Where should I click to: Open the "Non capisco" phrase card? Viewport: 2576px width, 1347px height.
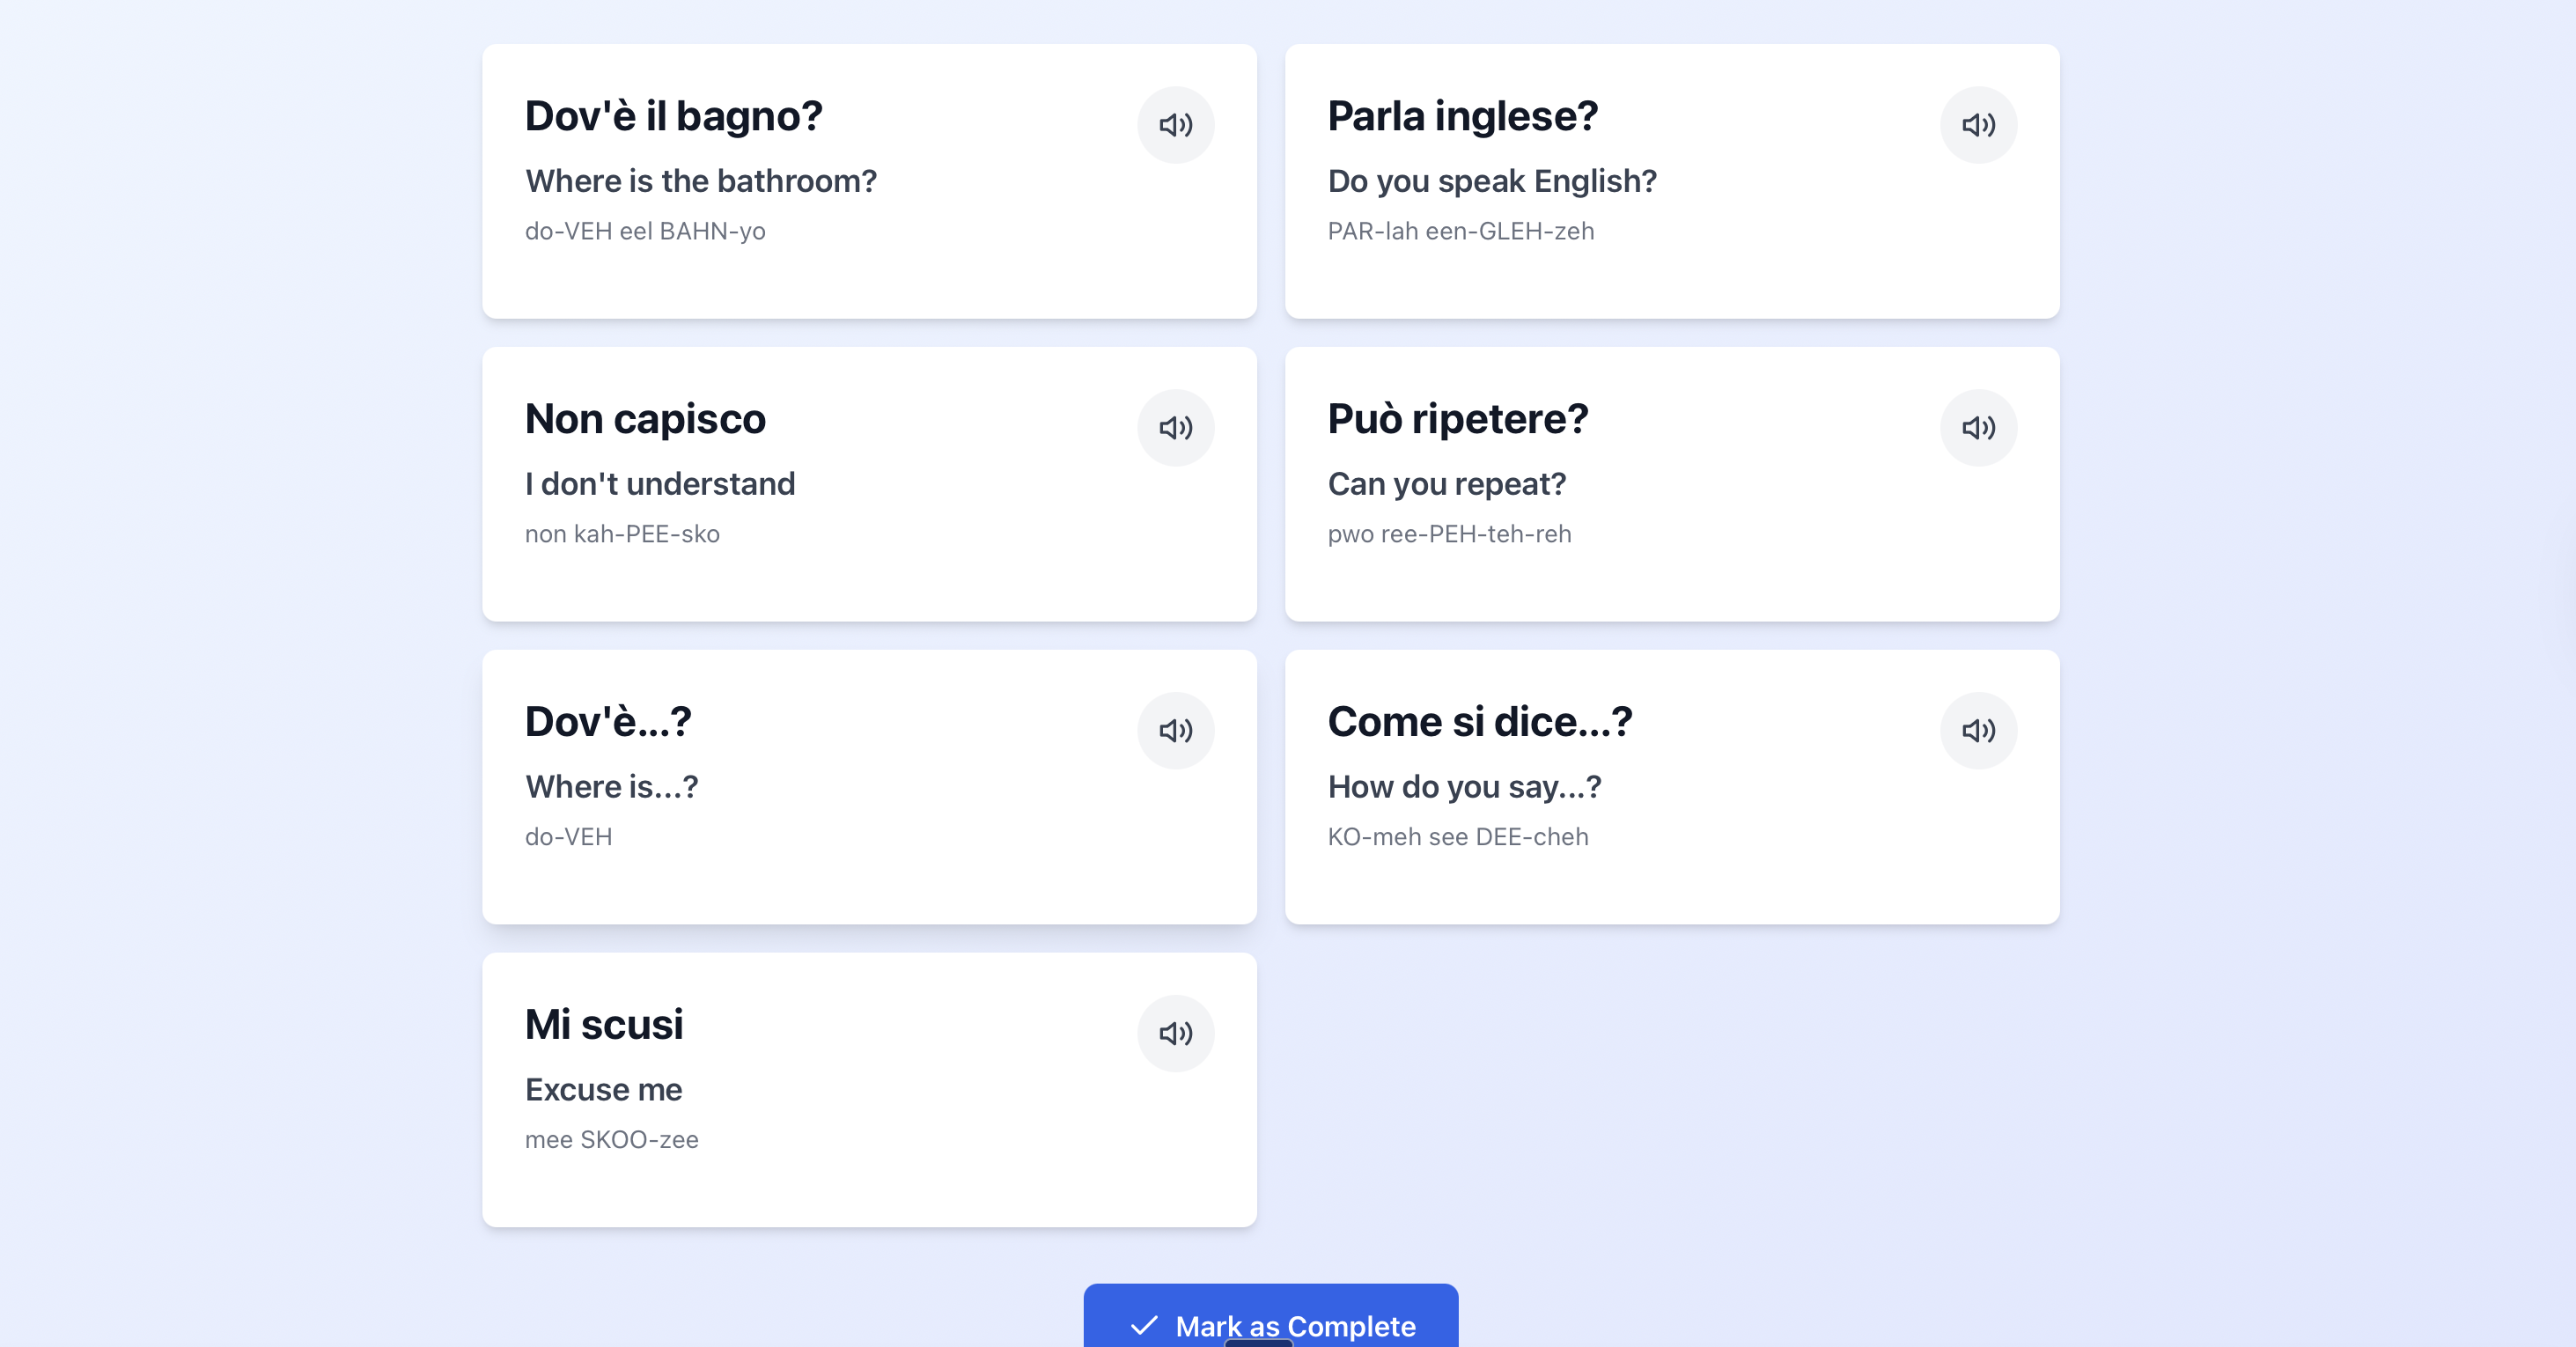pyautogui.click(x=869, y=484)
